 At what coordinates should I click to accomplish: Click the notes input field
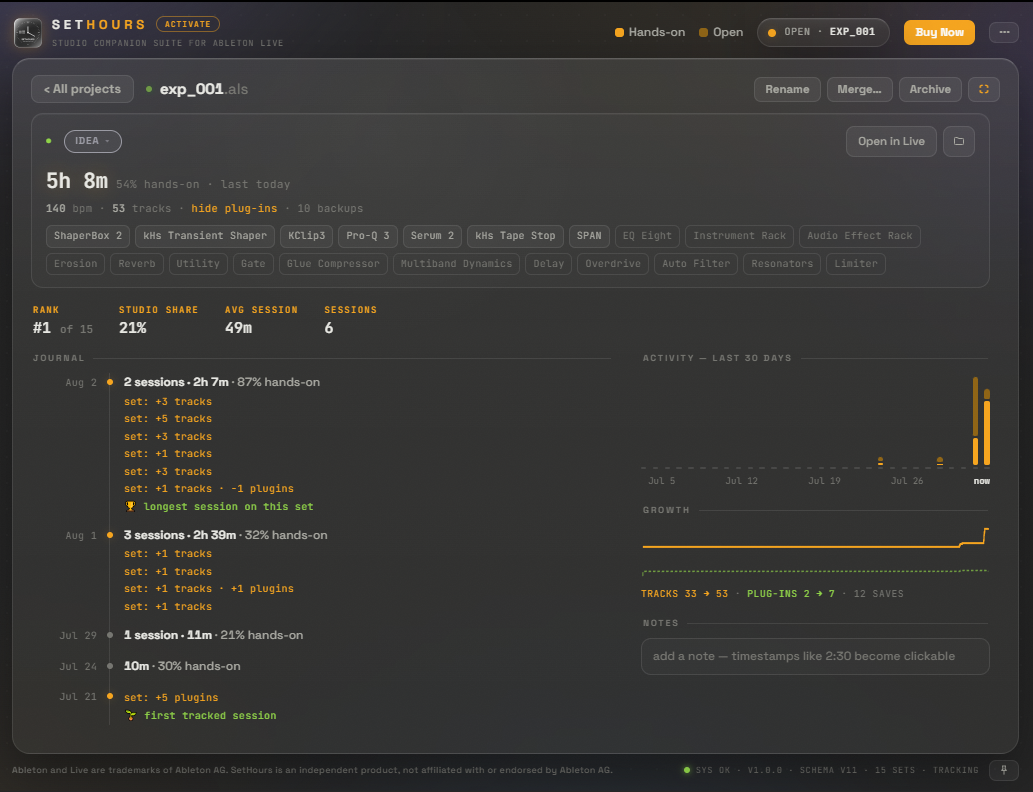coord(815,656)
